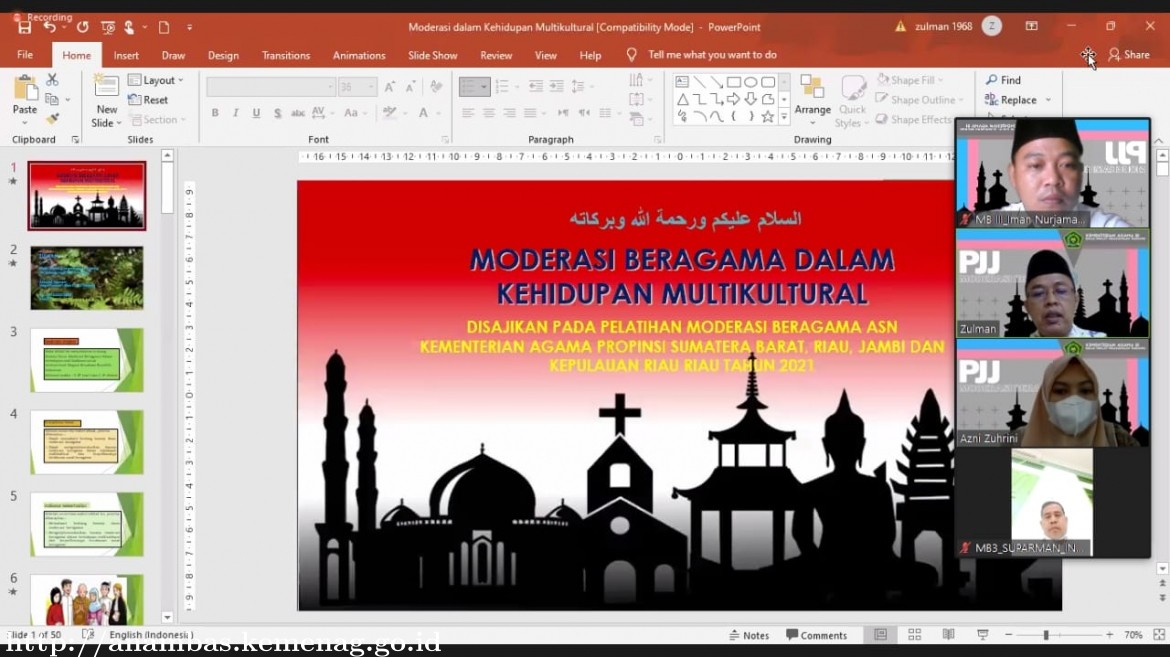Select slide 3 thumbnail in slide panel
Image resolution: width=1170 pixels, height=657 pixels.
click(87, 360)
